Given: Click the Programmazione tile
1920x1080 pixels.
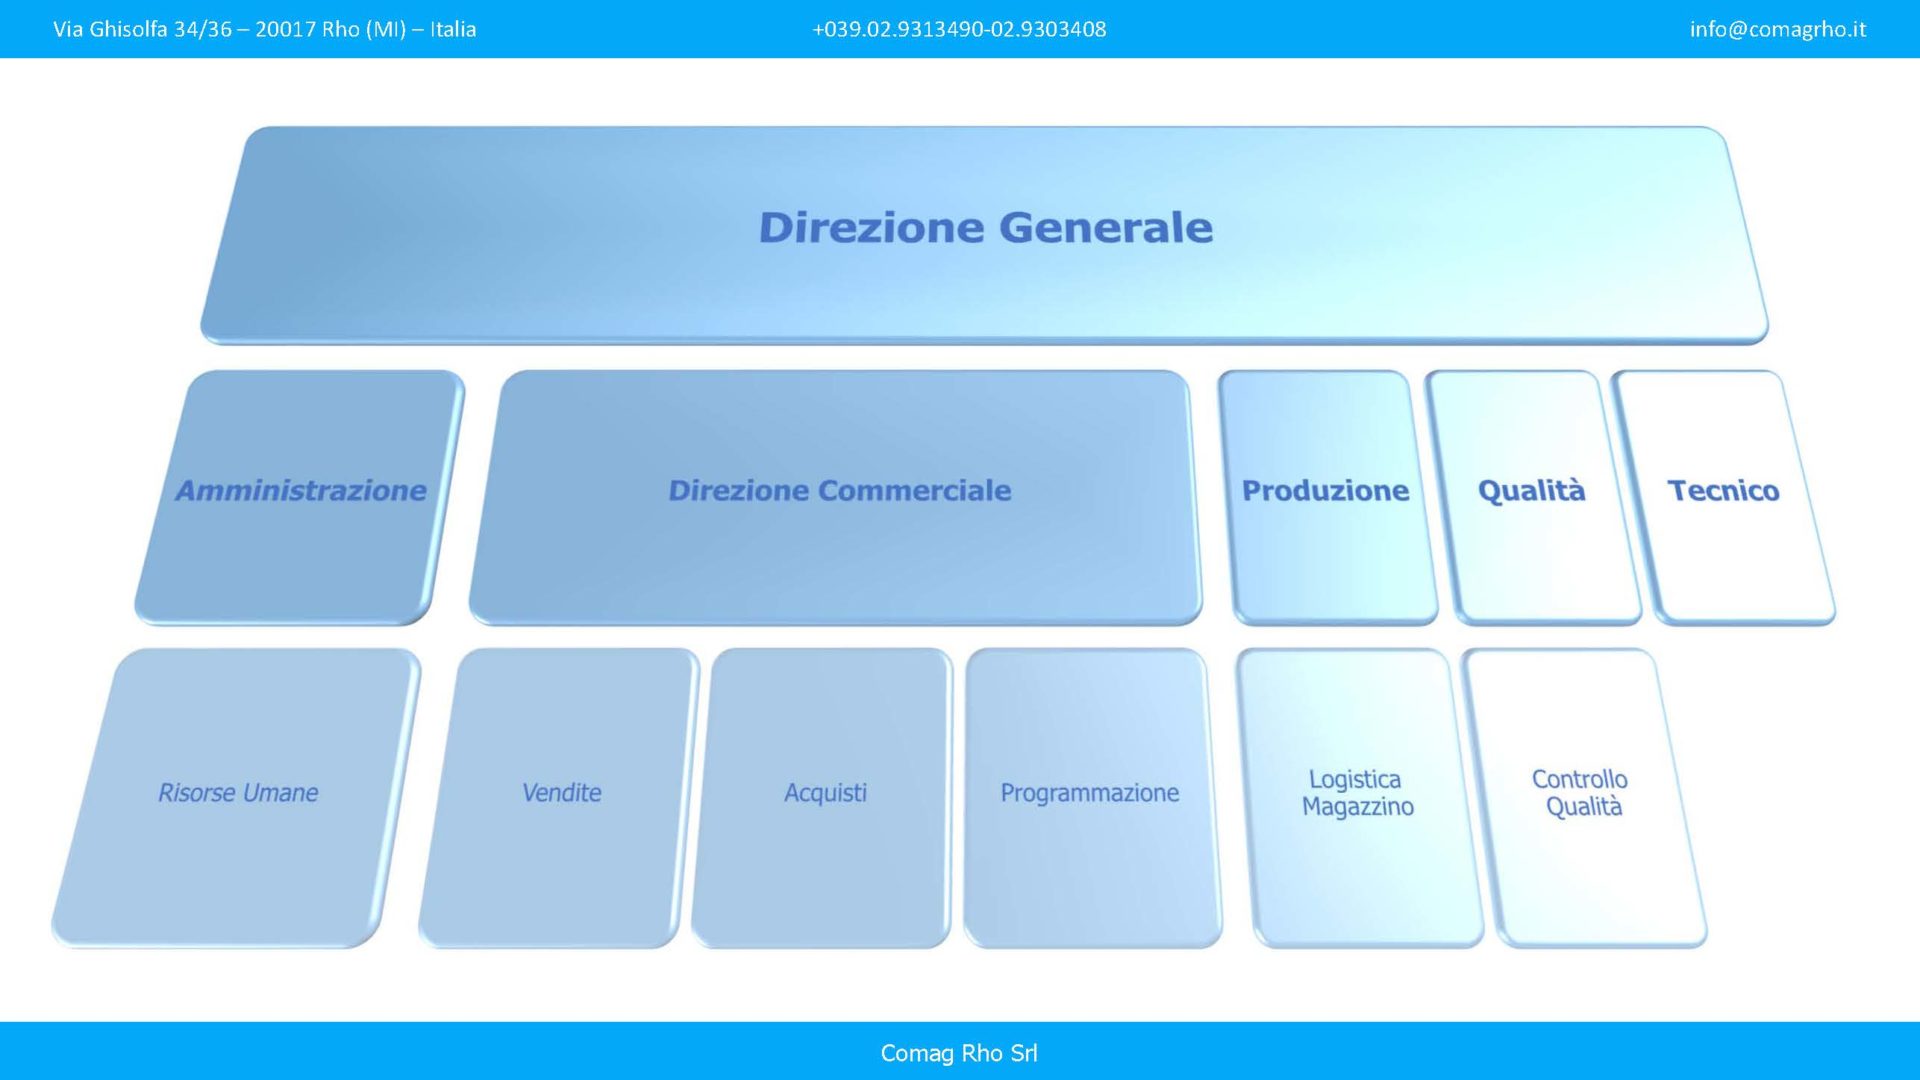Looking at the screenshot, I should (1092, 797).
